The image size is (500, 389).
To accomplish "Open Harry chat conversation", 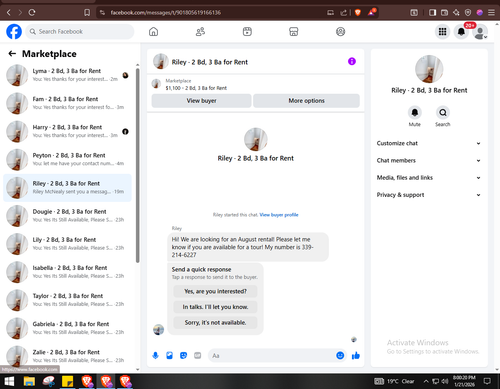I will click(x=67, y=131).
